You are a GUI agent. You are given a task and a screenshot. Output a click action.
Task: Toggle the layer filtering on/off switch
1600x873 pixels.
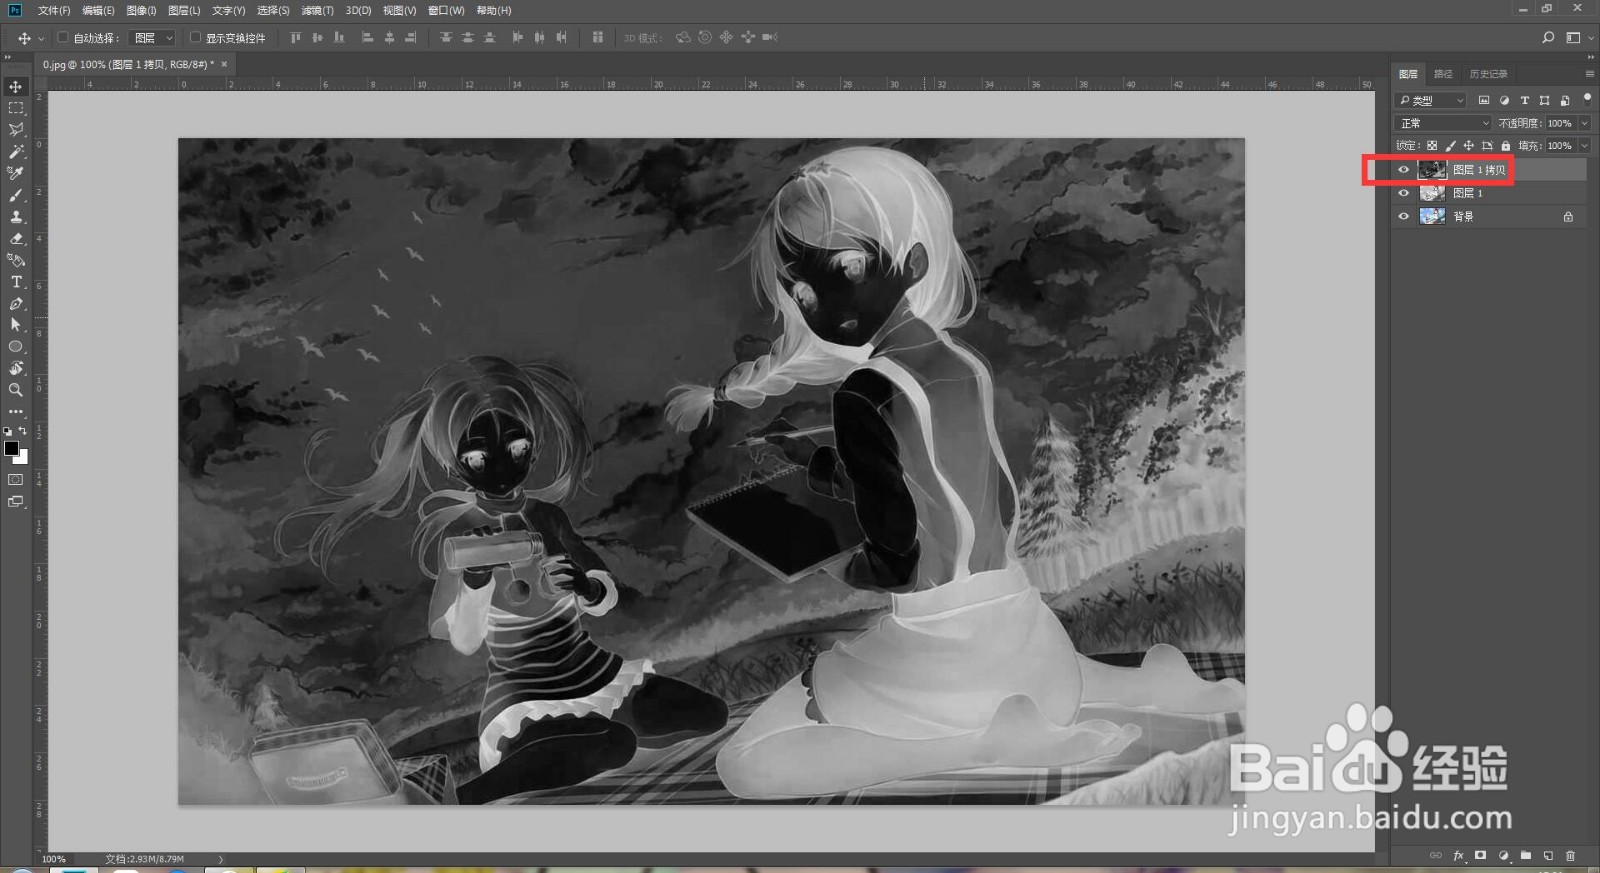coord(1587,98)
